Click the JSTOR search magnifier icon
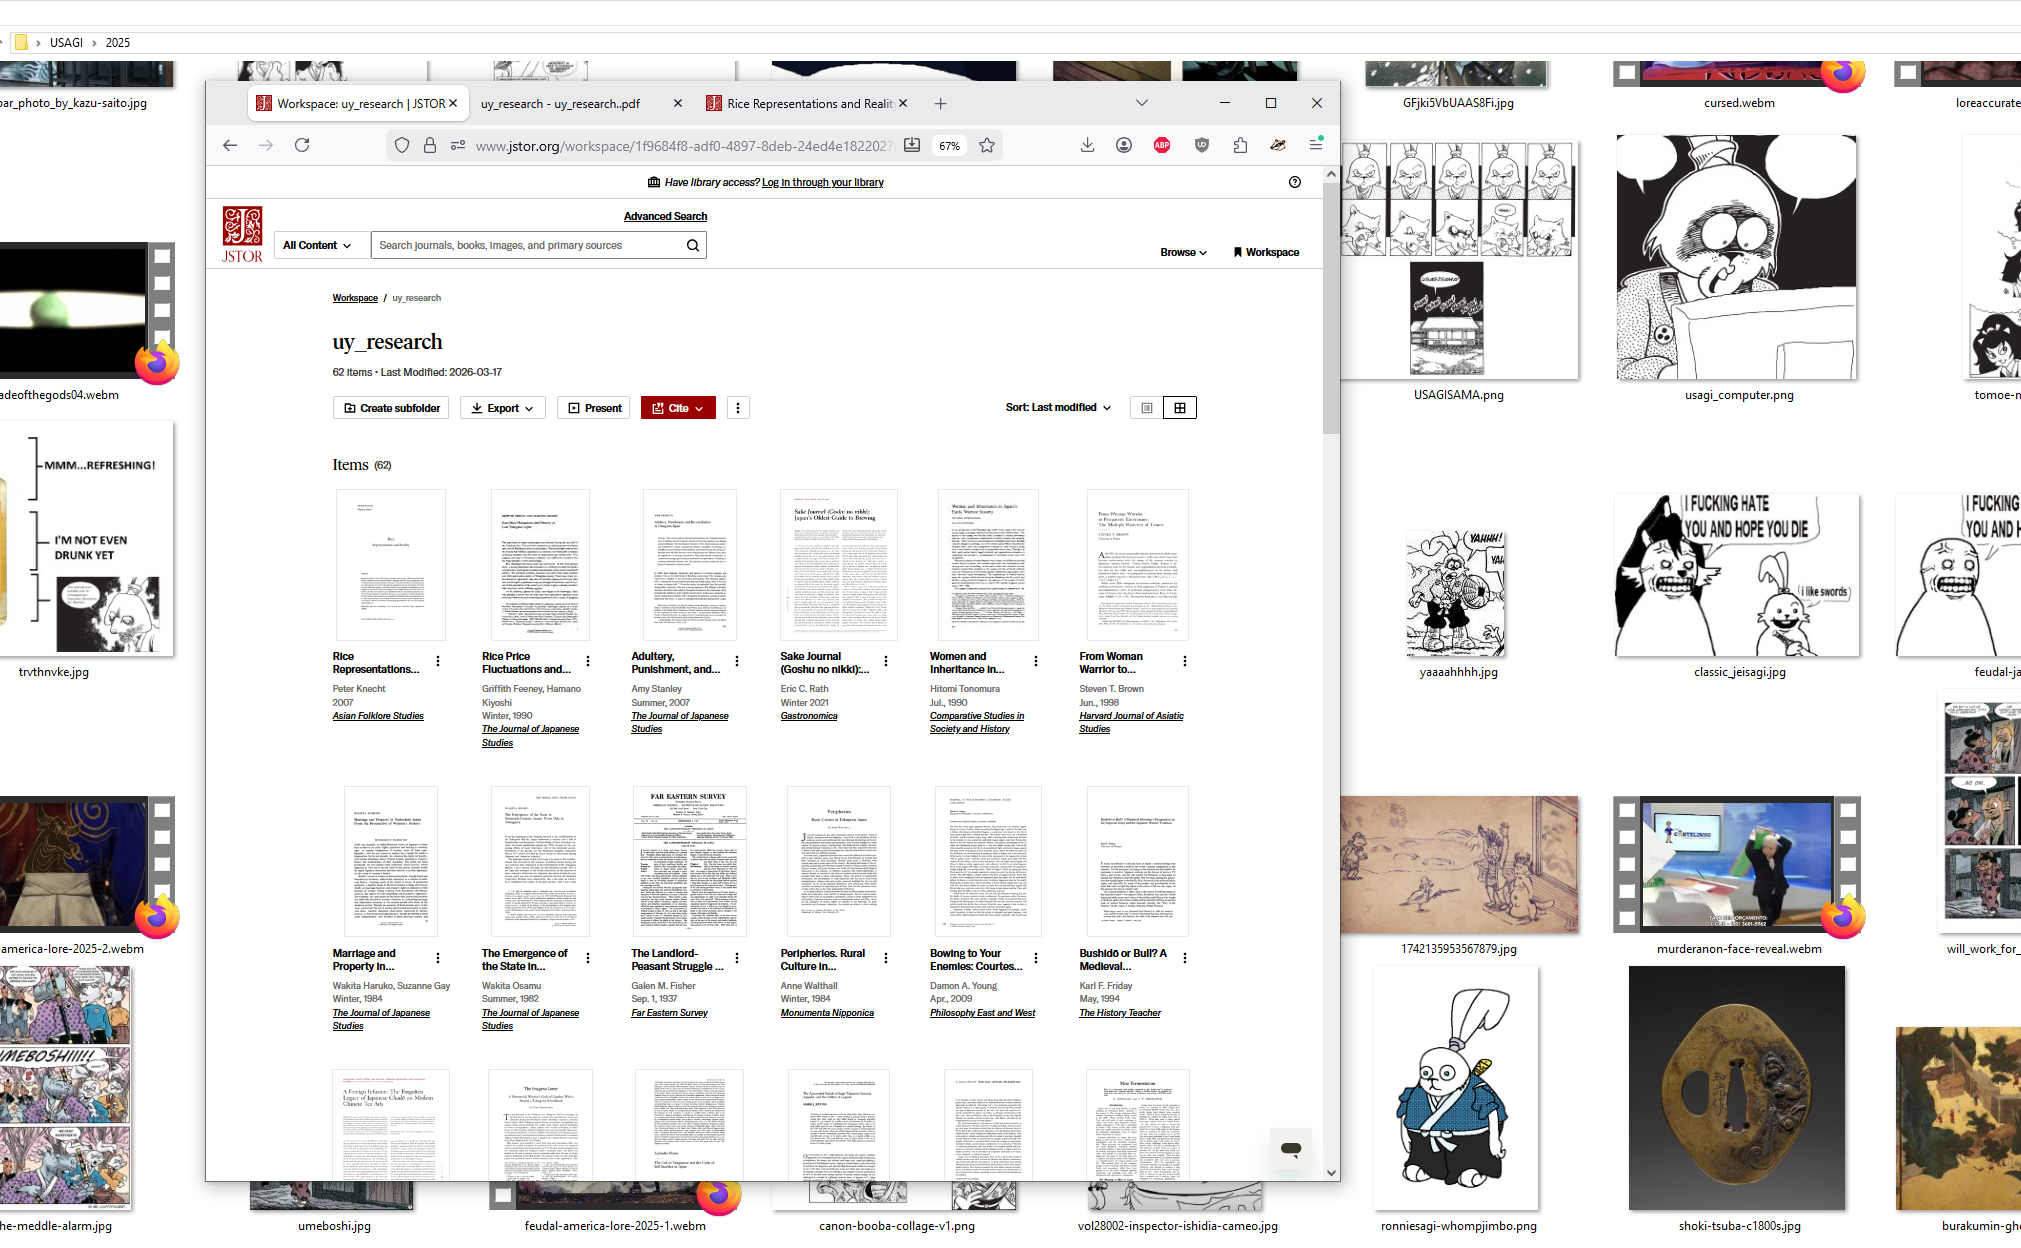The width and height of the screenshot is (2021, 1248). click(x=692, y=245)
